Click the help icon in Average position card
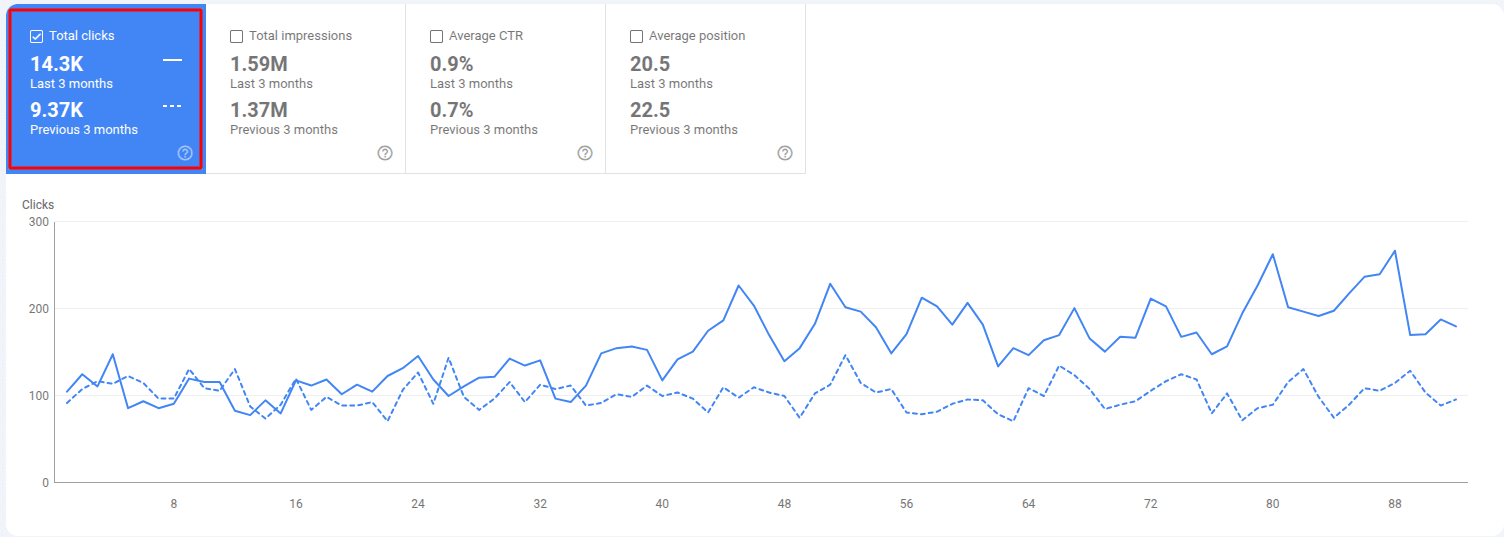1504x537 pixels. [785, 153]
